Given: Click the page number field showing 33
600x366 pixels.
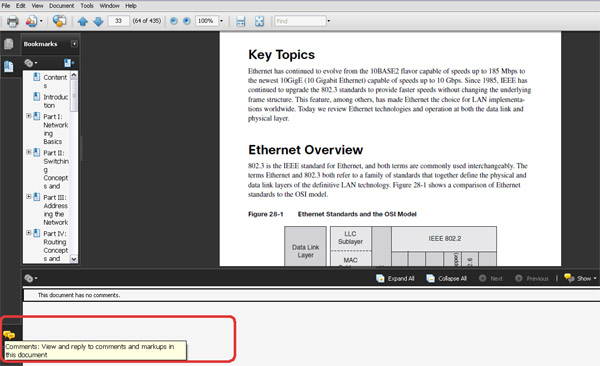Looking at the screenshot, I should point(119,21).
